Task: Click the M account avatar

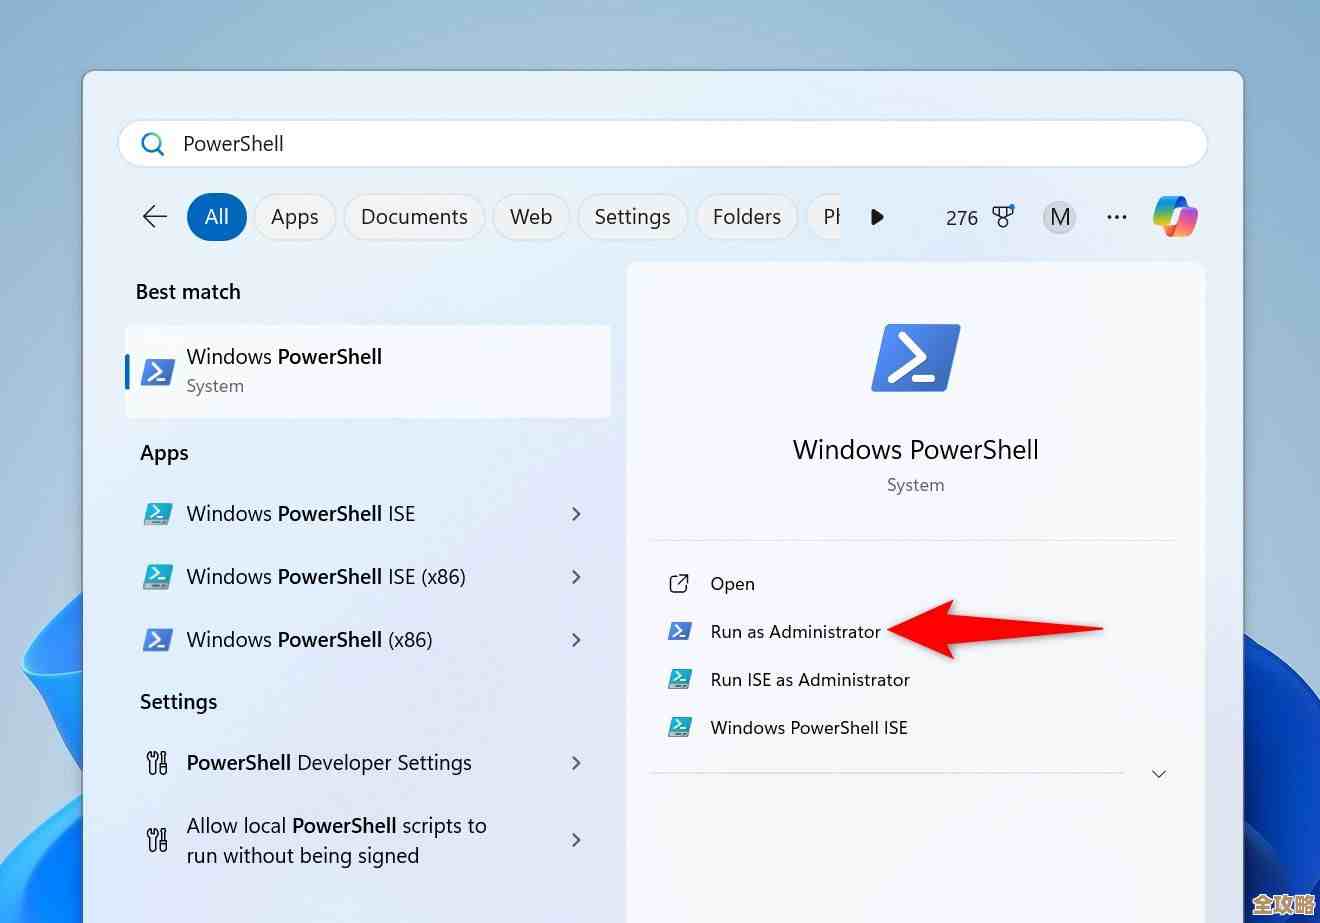Action: click(x=1059, y=216)
